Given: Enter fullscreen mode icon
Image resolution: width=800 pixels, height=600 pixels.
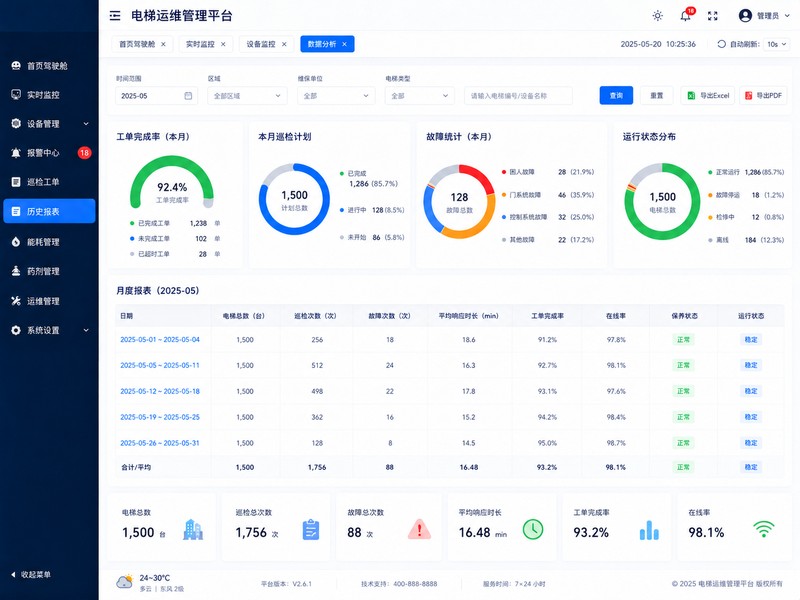Looking at the screenshot, I should coord(713,16).
